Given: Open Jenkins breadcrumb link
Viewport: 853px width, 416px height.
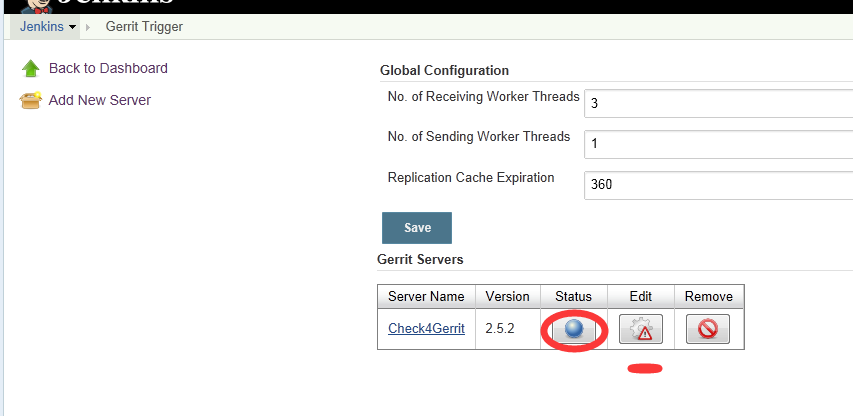Looking at the screenshot, I should pos(42,27).
